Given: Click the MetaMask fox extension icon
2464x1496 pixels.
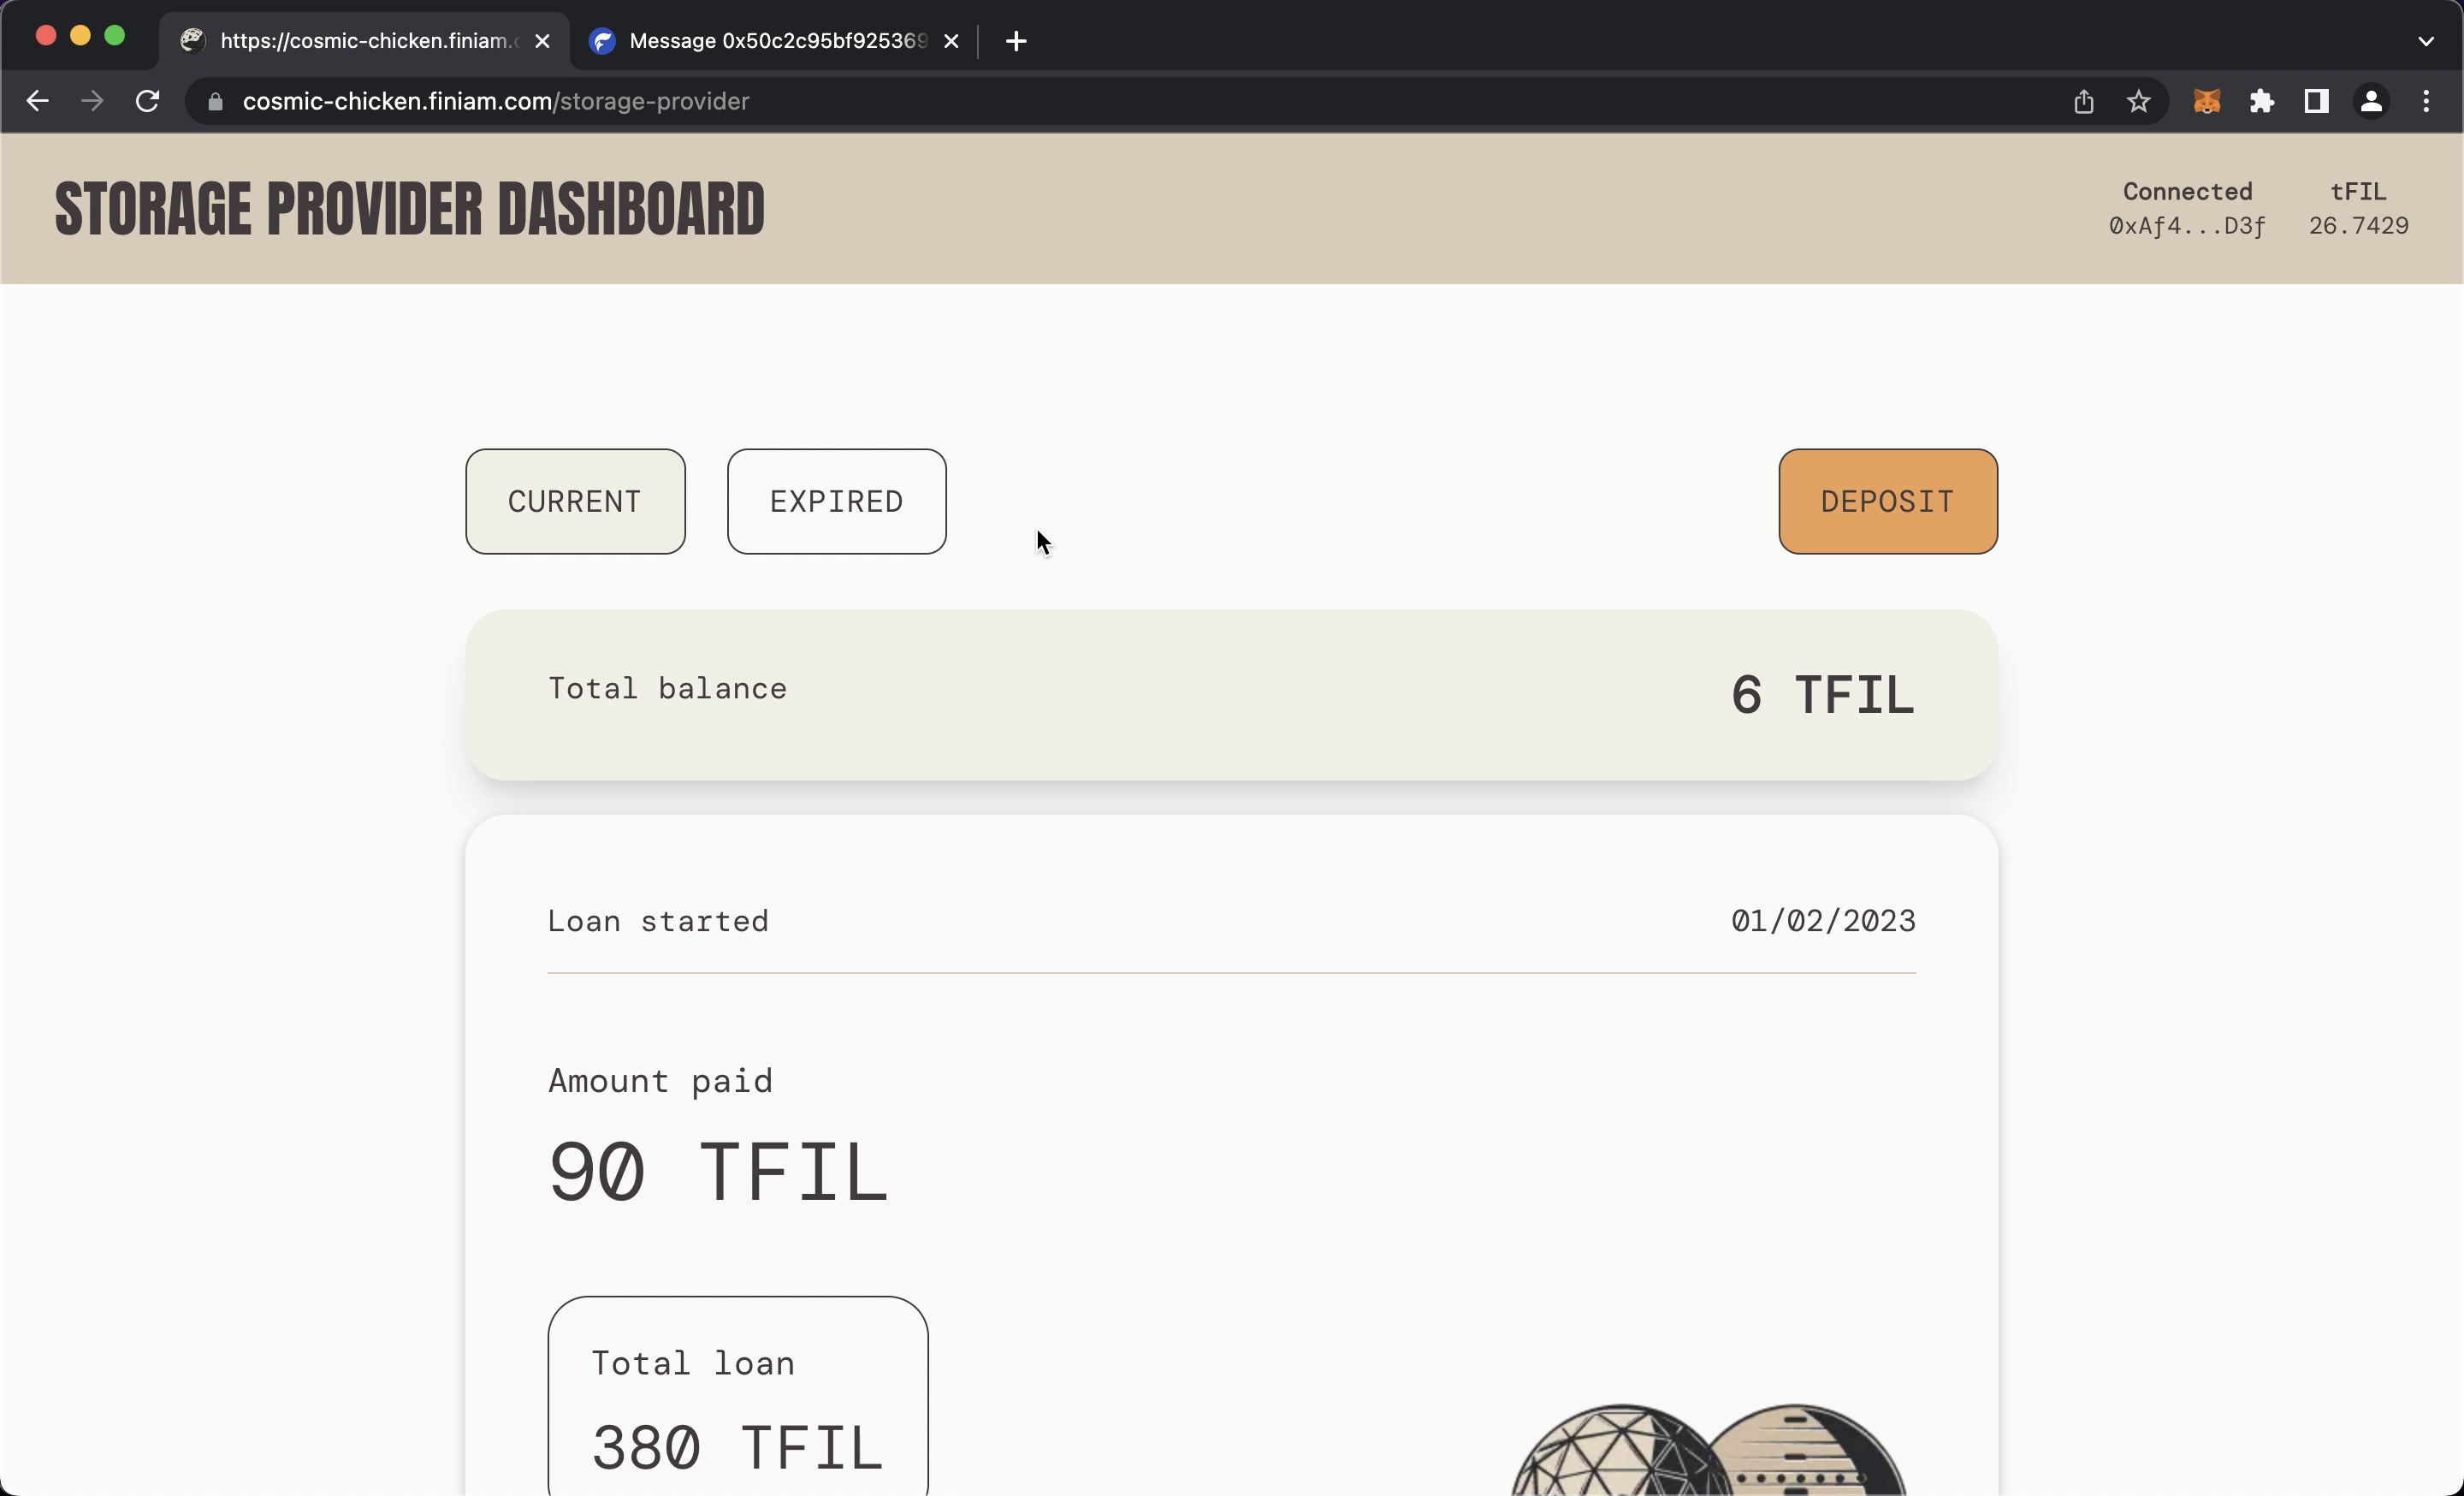Looking at the screenshot, I should pyautogui.click(x=2207, y=100).
